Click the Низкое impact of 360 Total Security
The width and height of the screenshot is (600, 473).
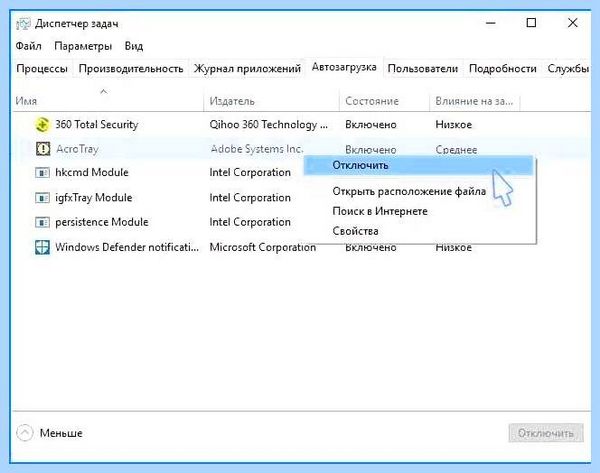coord(453,125)
